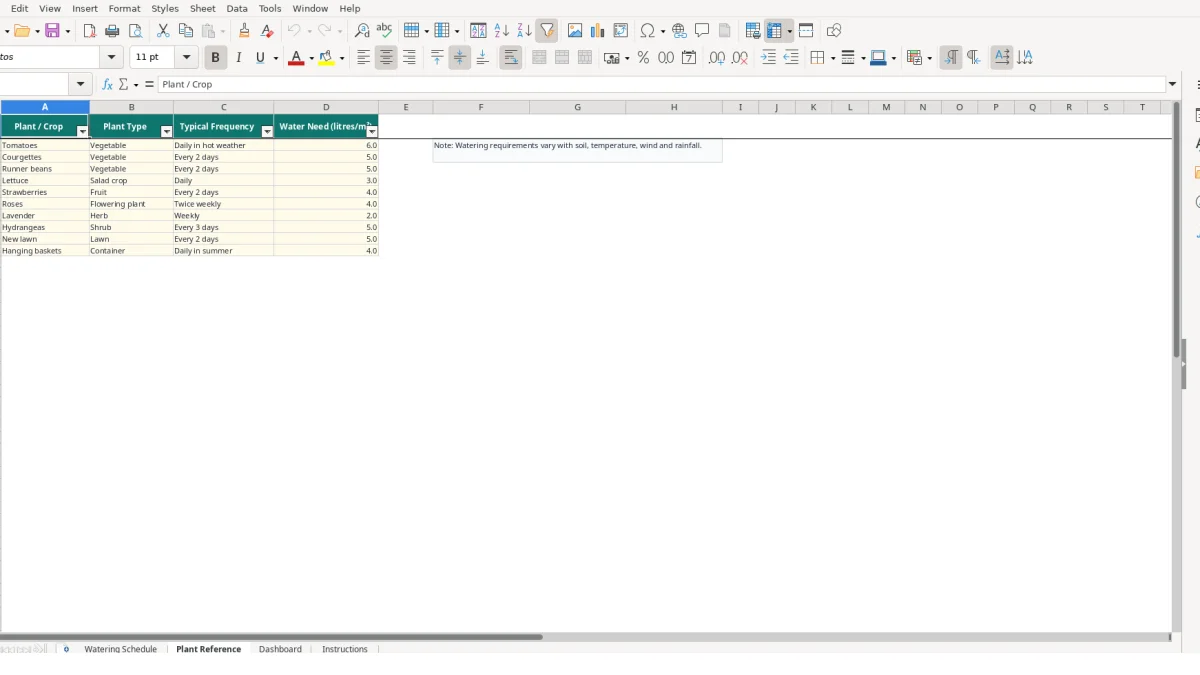The width and height of the screenshot is (1200, 675).
Task: Toggle Center Horizontally alignment
Action: (386, 58)
